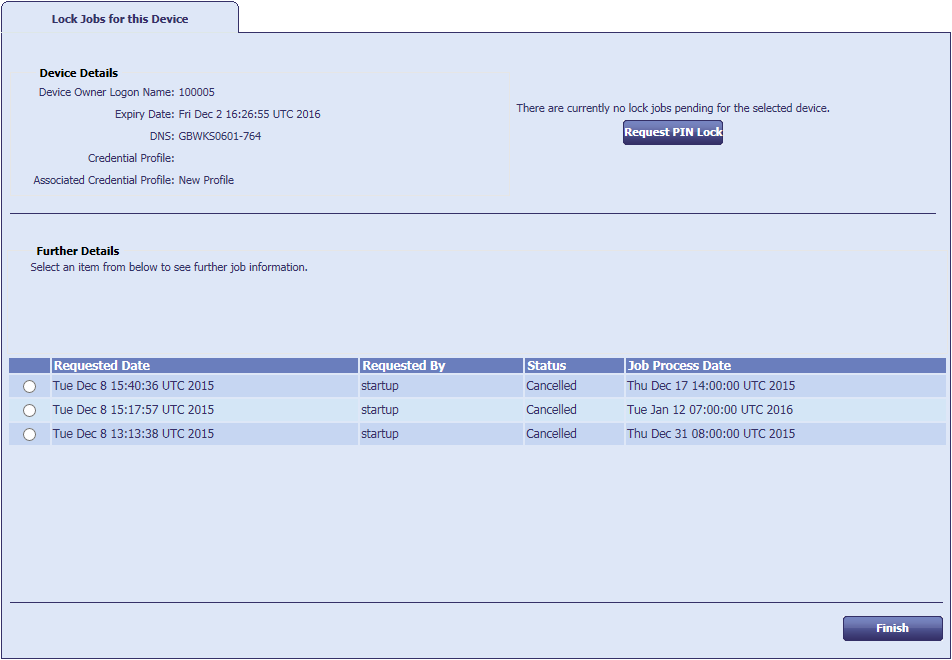Screen dimensions: 952x660
Task: Click the Thu Dec 31 08:00:00 process date cell
Action: click(711, 434)
